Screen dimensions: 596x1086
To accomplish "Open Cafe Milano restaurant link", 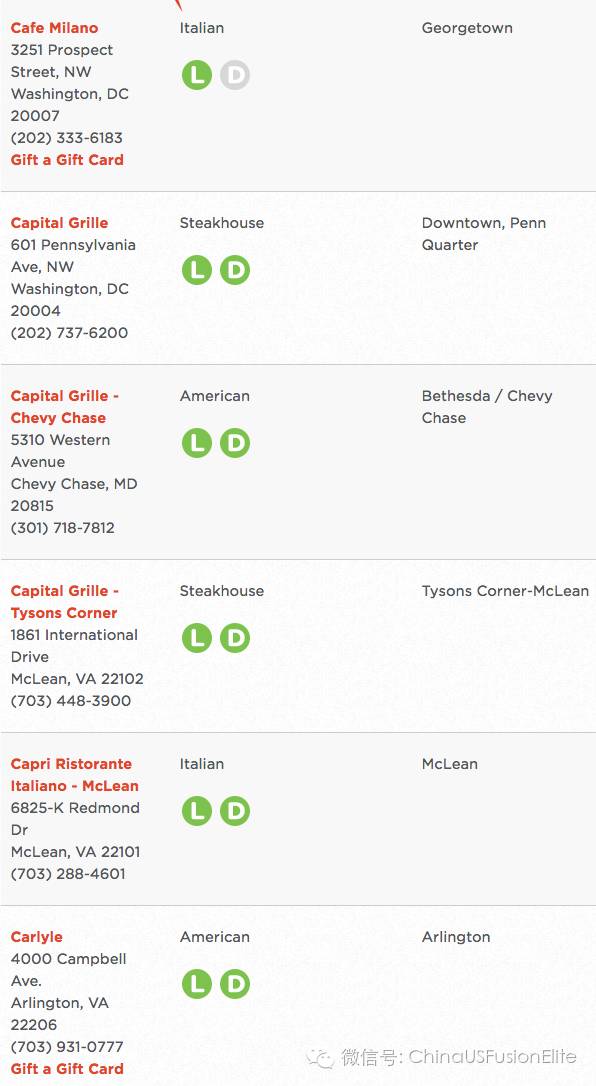I will click(55, 28).
